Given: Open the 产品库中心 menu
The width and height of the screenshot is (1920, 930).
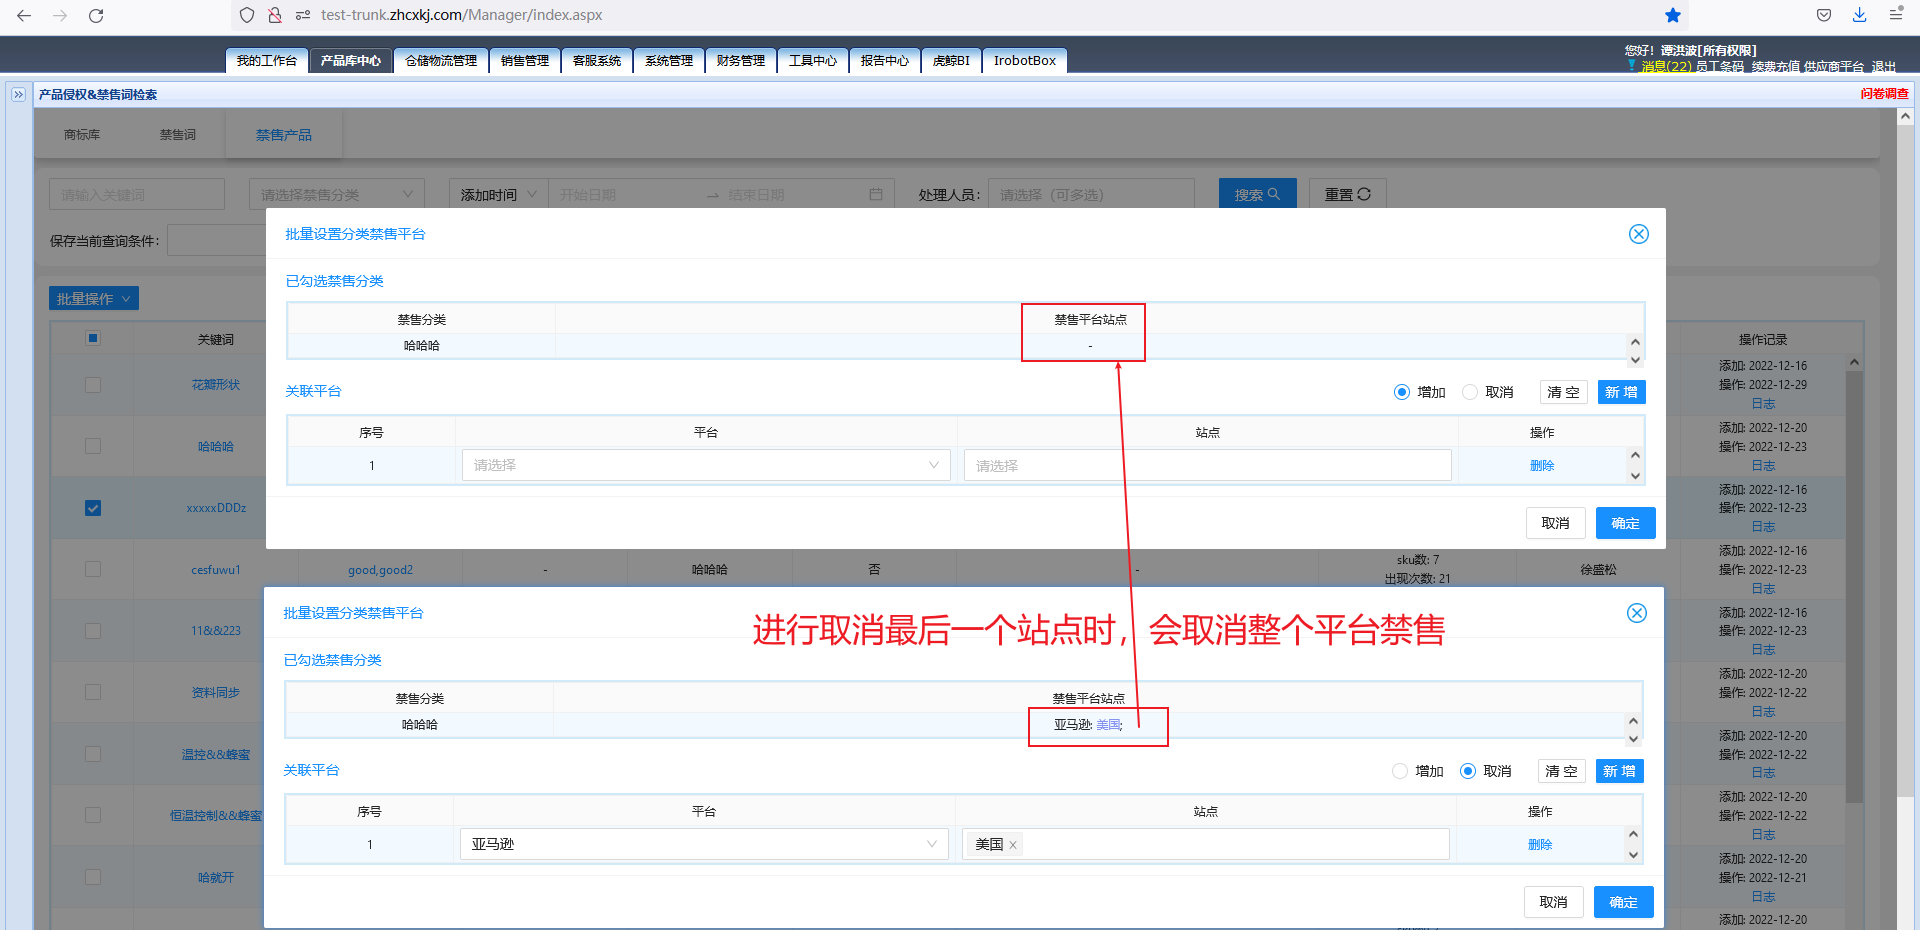Looking at the screenshot, I should click(351, 61).
